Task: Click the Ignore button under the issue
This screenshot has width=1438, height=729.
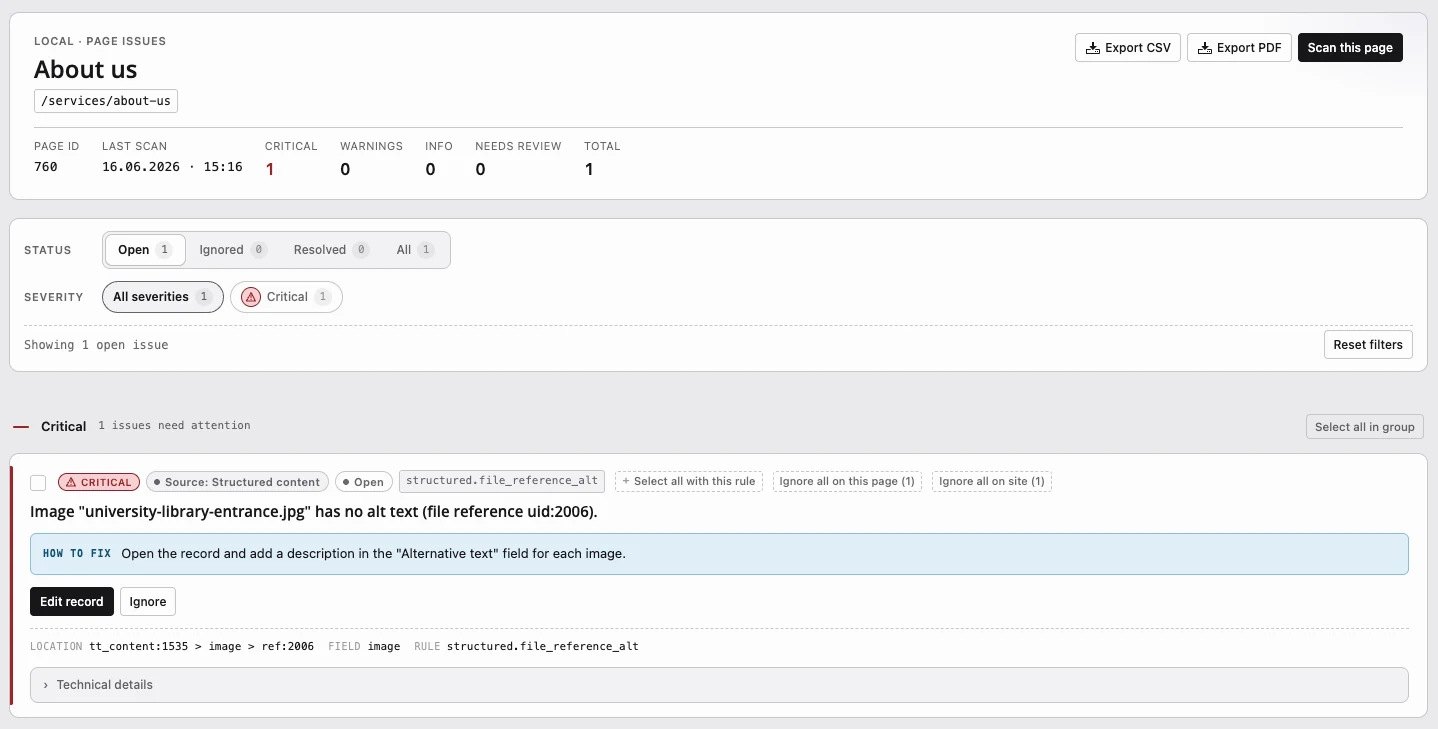Action: tap(148, 601)
